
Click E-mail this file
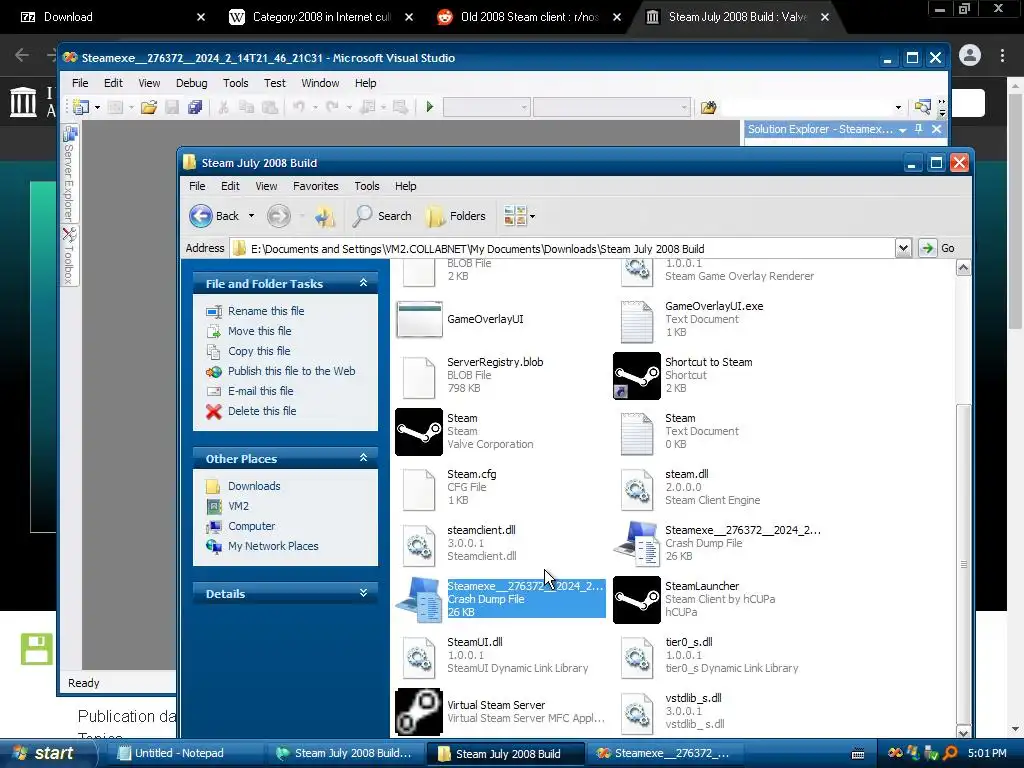(x=261, y=391)
